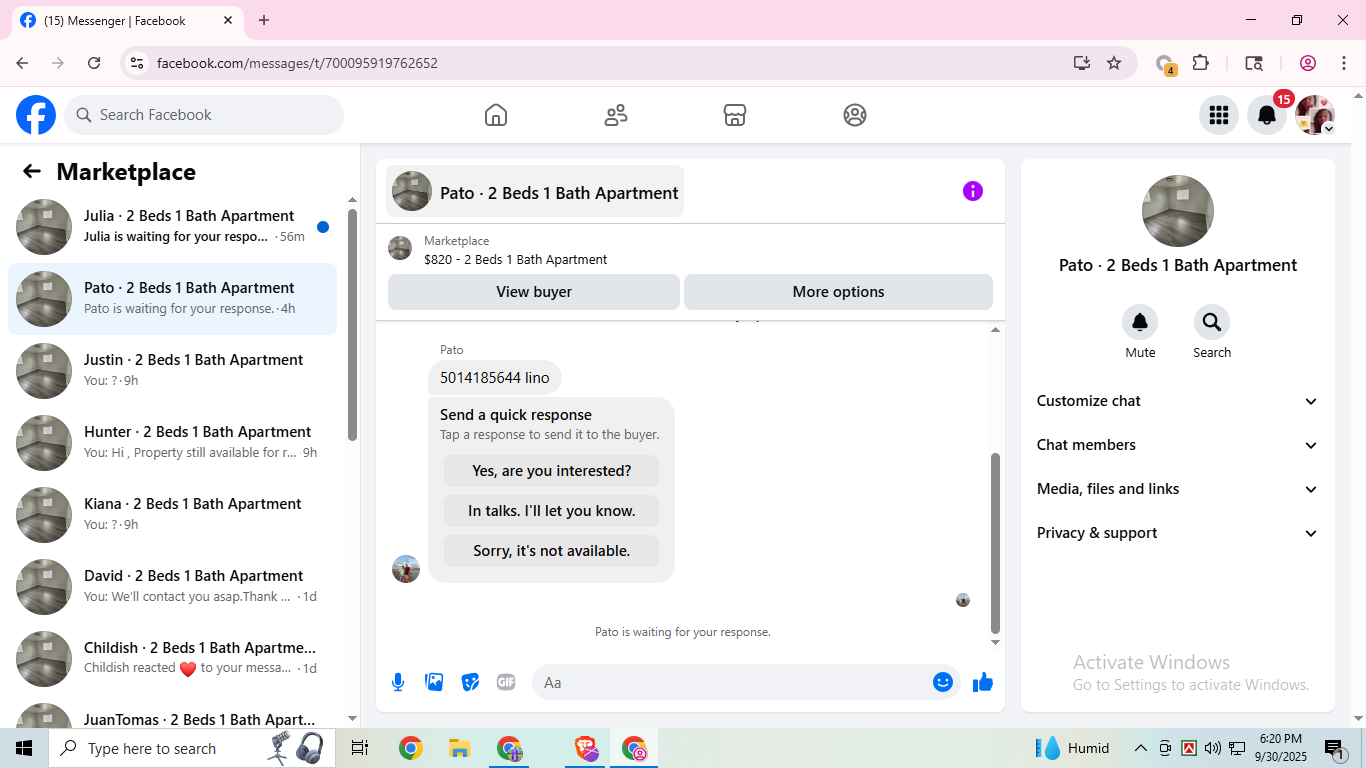Image resolution: width=1366 pixels, height=768 pixels.
Task: Click the browser Back arrow
Action: [22, 63]
